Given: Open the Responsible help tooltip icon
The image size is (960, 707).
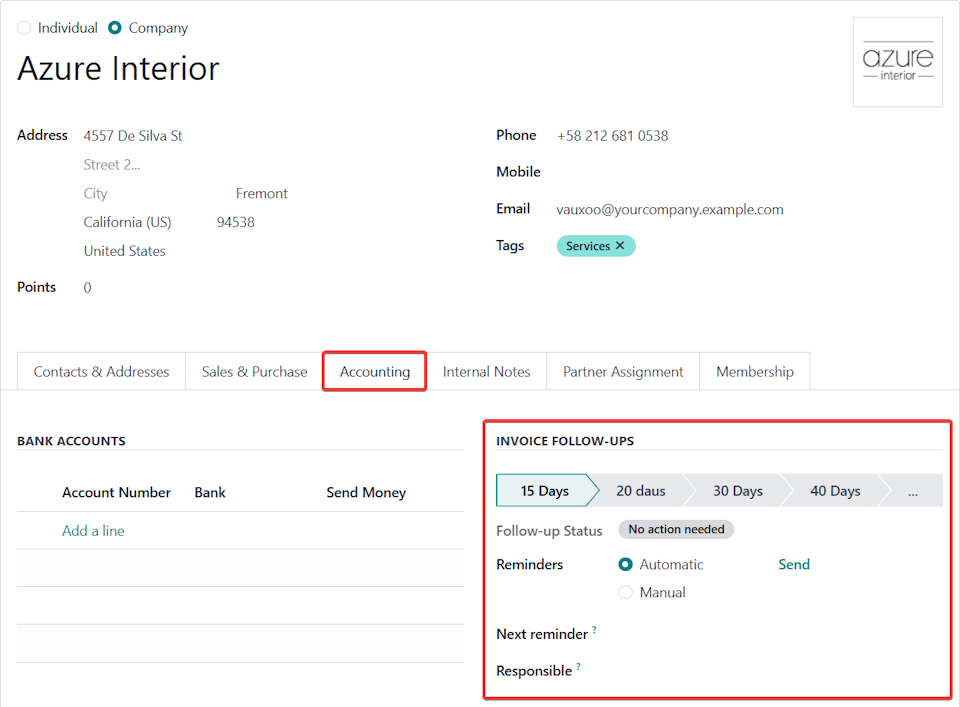Looking at the screenshot, I should tap(579, 666).
